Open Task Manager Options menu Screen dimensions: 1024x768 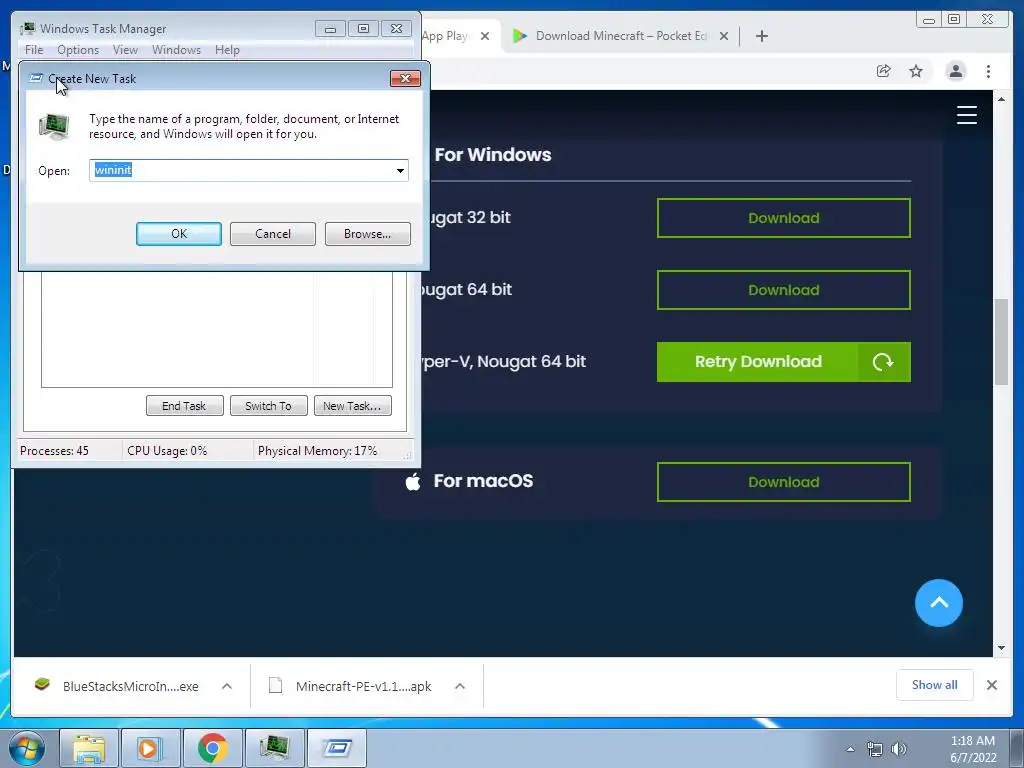(x=78, y=50)
